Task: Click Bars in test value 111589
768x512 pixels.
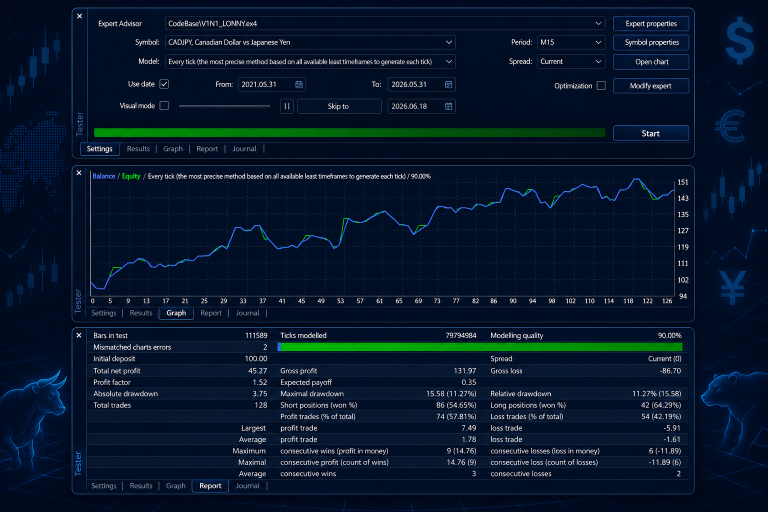Action: pos(256,336)
